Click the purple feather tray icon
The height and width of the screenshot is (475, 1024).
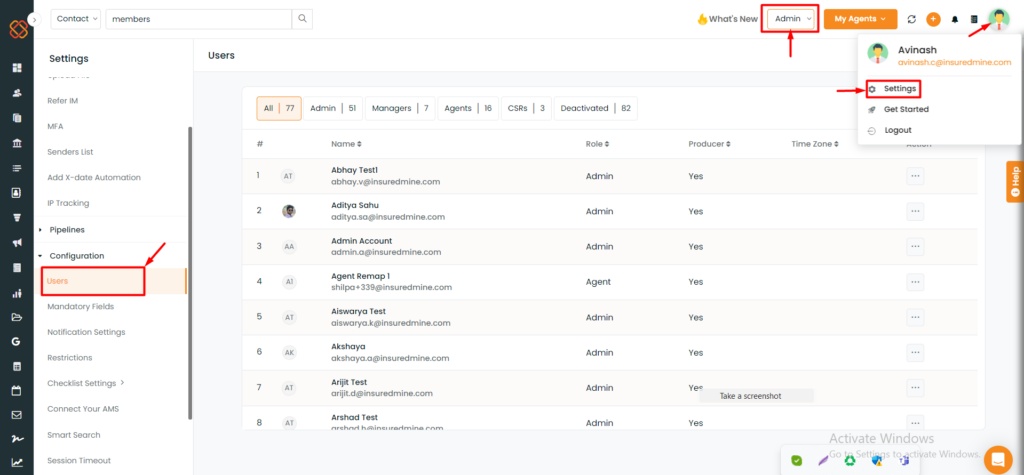pos(824,461)
